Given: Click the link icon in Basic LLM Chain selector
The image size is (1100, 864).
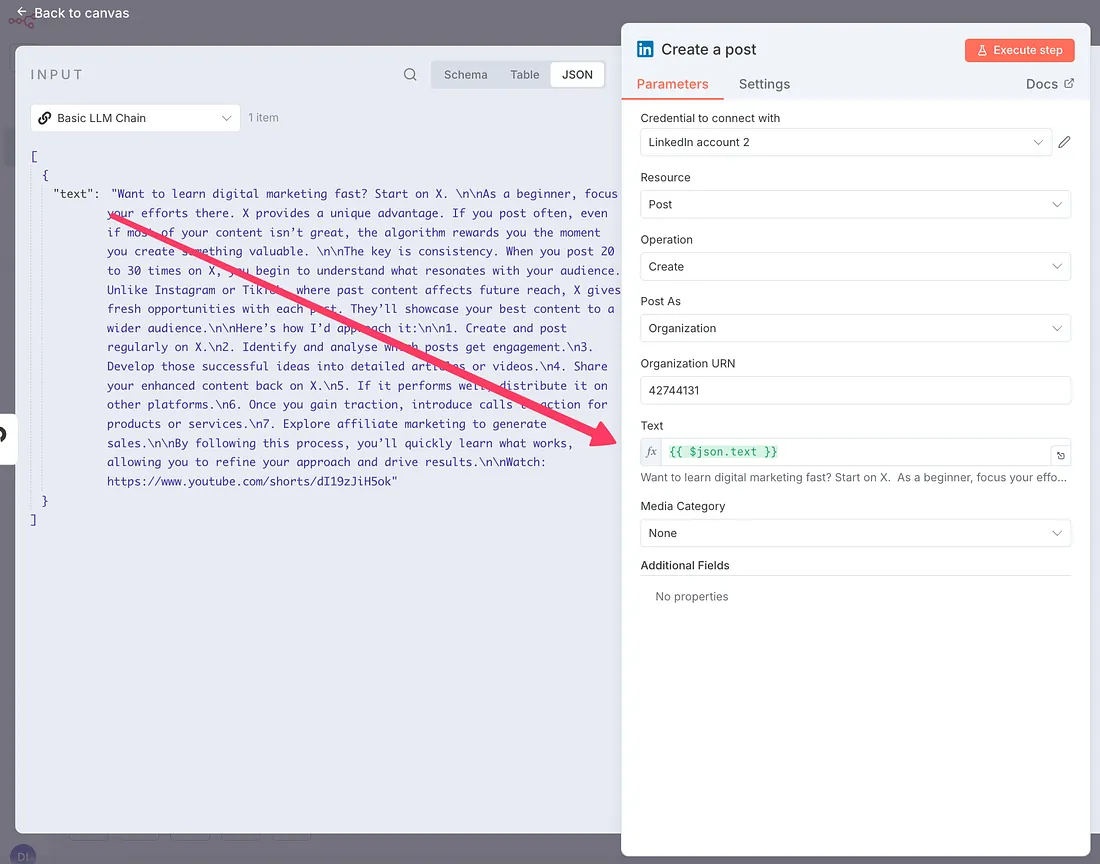Looking at the screenshot, I should point(44,118).
